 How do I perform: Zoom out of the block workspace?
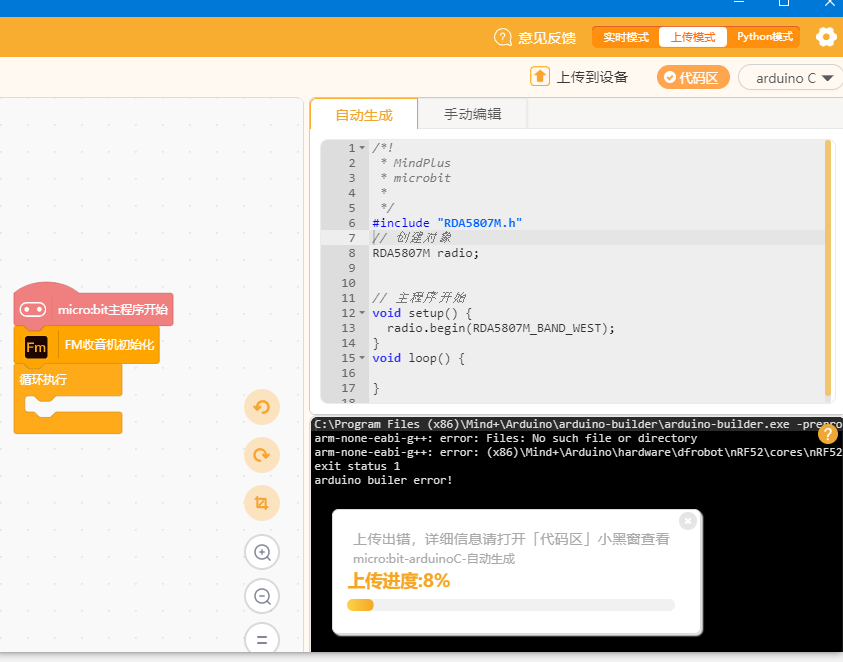pos(262,596)
